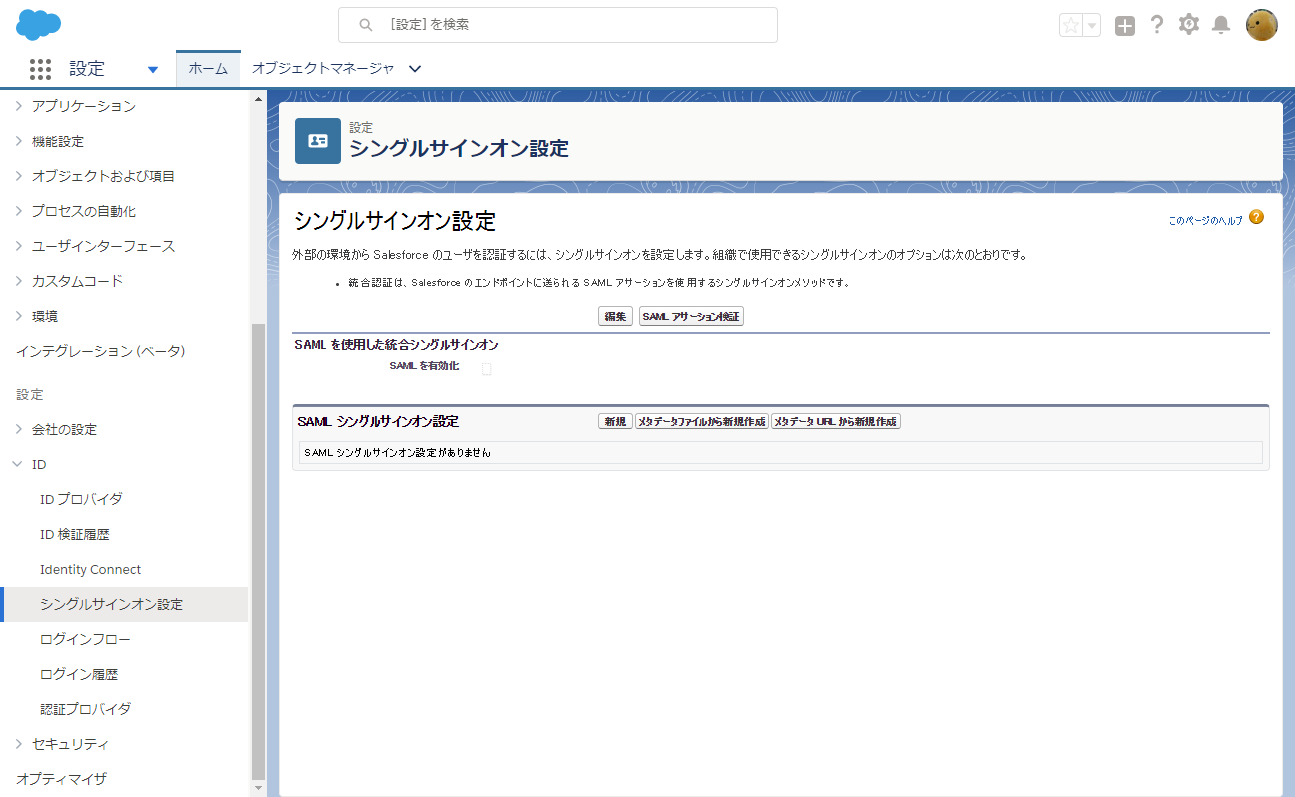Expand the 機能設定 tree node
The width and height of the screenshot is (1295, 797).
click(18, 141)
